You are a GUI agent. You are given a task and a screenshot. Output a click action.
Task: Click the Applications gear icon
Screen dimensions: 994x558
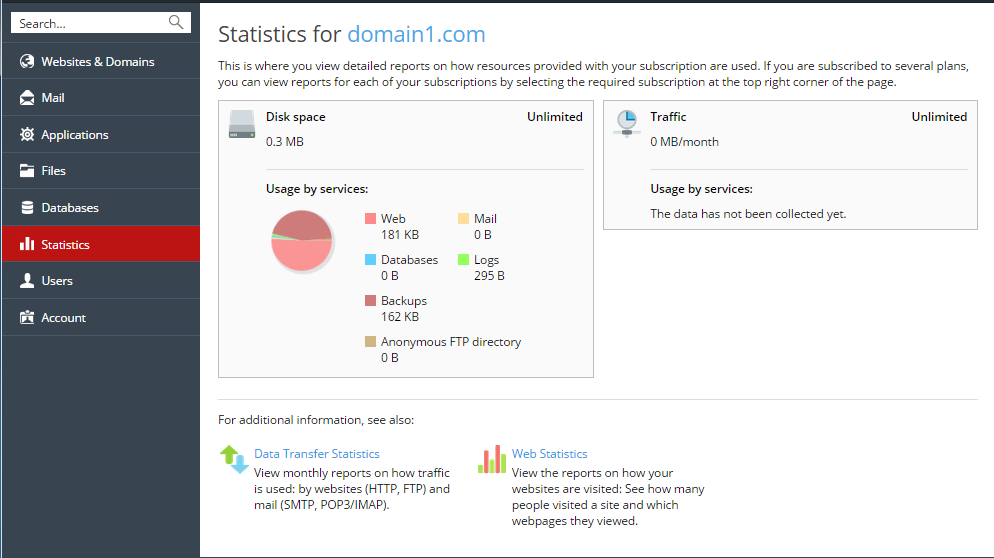click(x=27, y=134)
